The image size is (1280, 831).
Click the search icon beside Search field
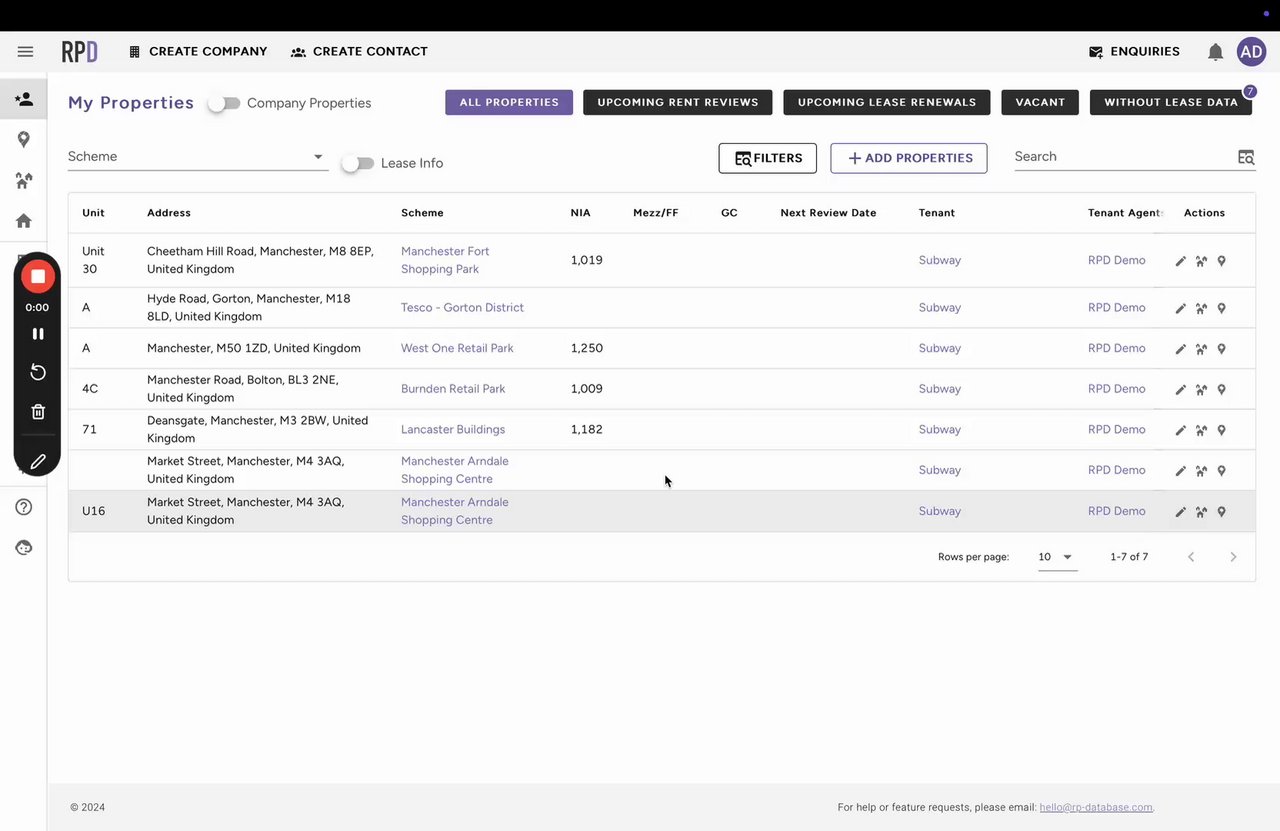pos(1245,157)
